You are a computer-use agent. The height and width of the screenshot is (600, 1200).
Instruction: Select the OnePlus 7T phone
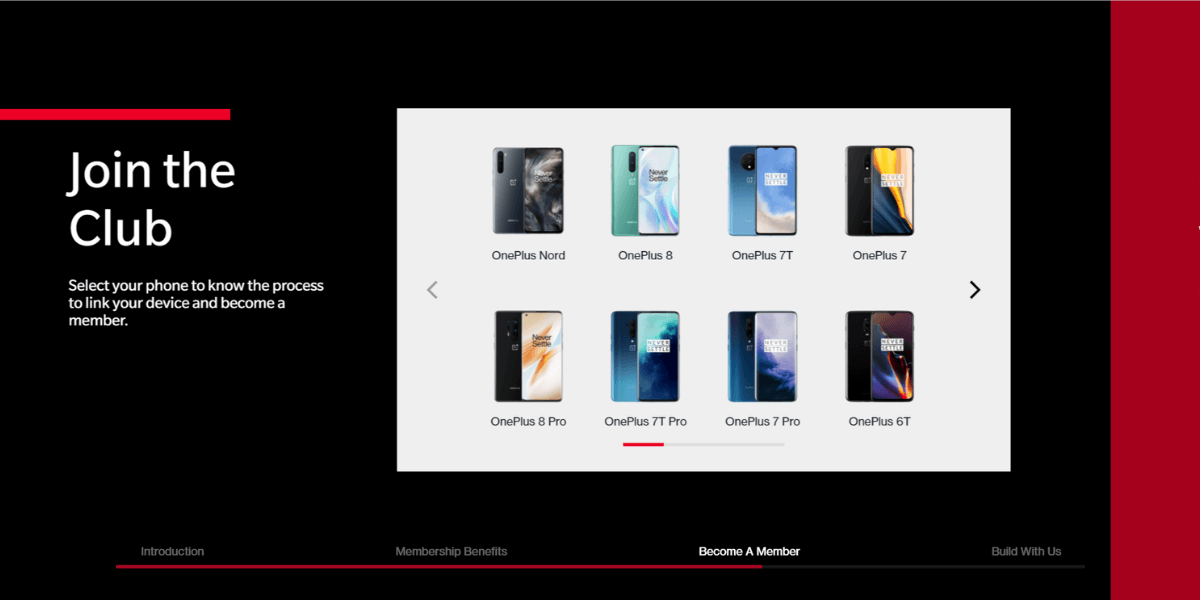click(762, 190)
